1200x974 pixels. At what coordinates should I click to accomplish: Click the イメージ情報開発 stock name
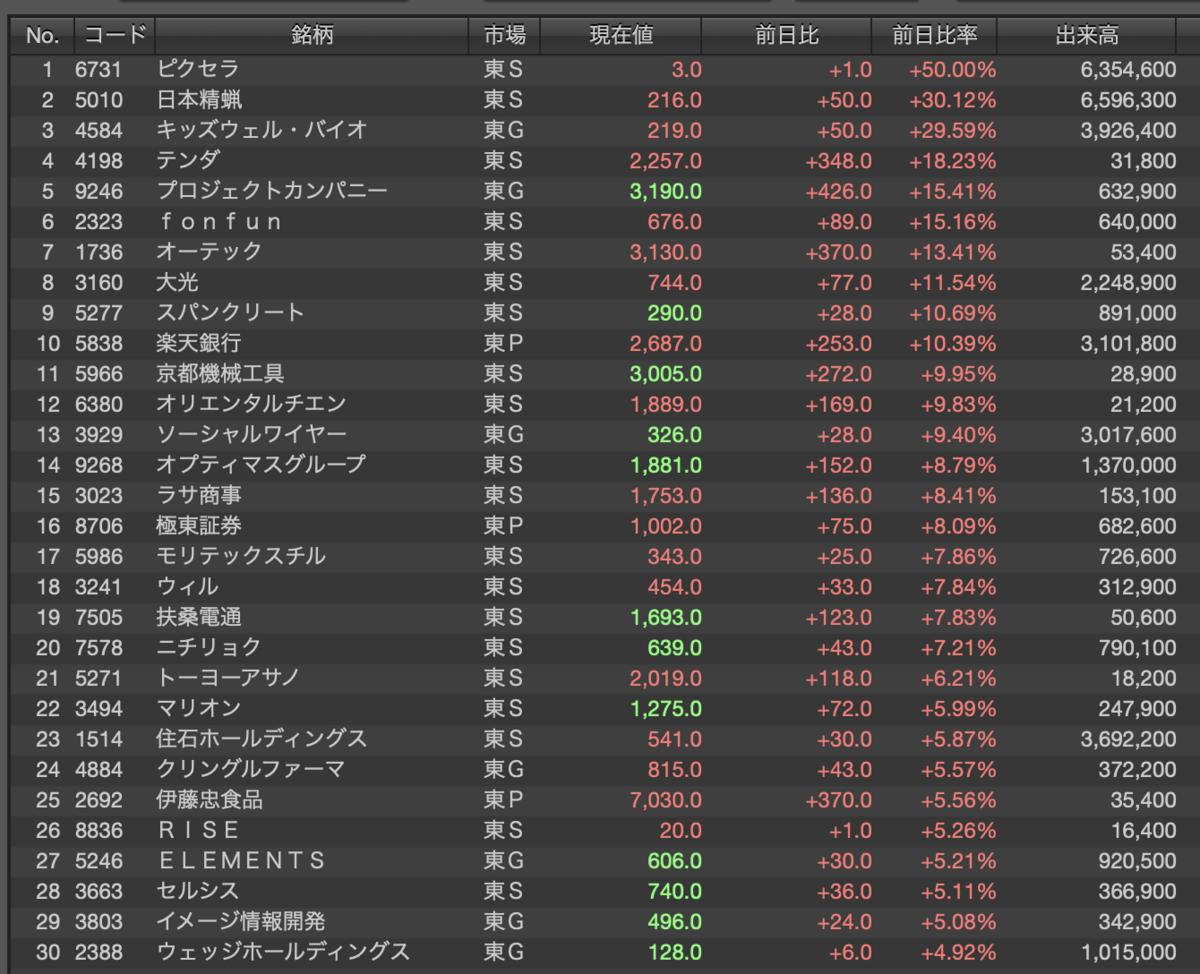point(241,921)
